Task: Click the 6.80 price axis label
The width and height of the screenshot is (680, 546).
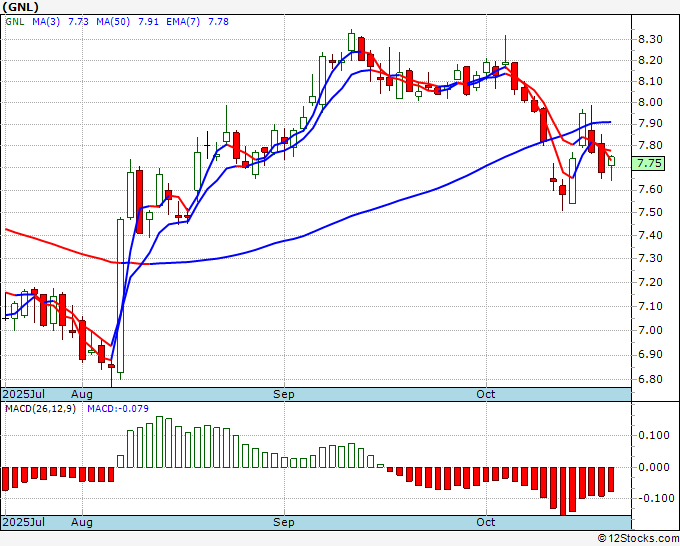Action: 651,379
